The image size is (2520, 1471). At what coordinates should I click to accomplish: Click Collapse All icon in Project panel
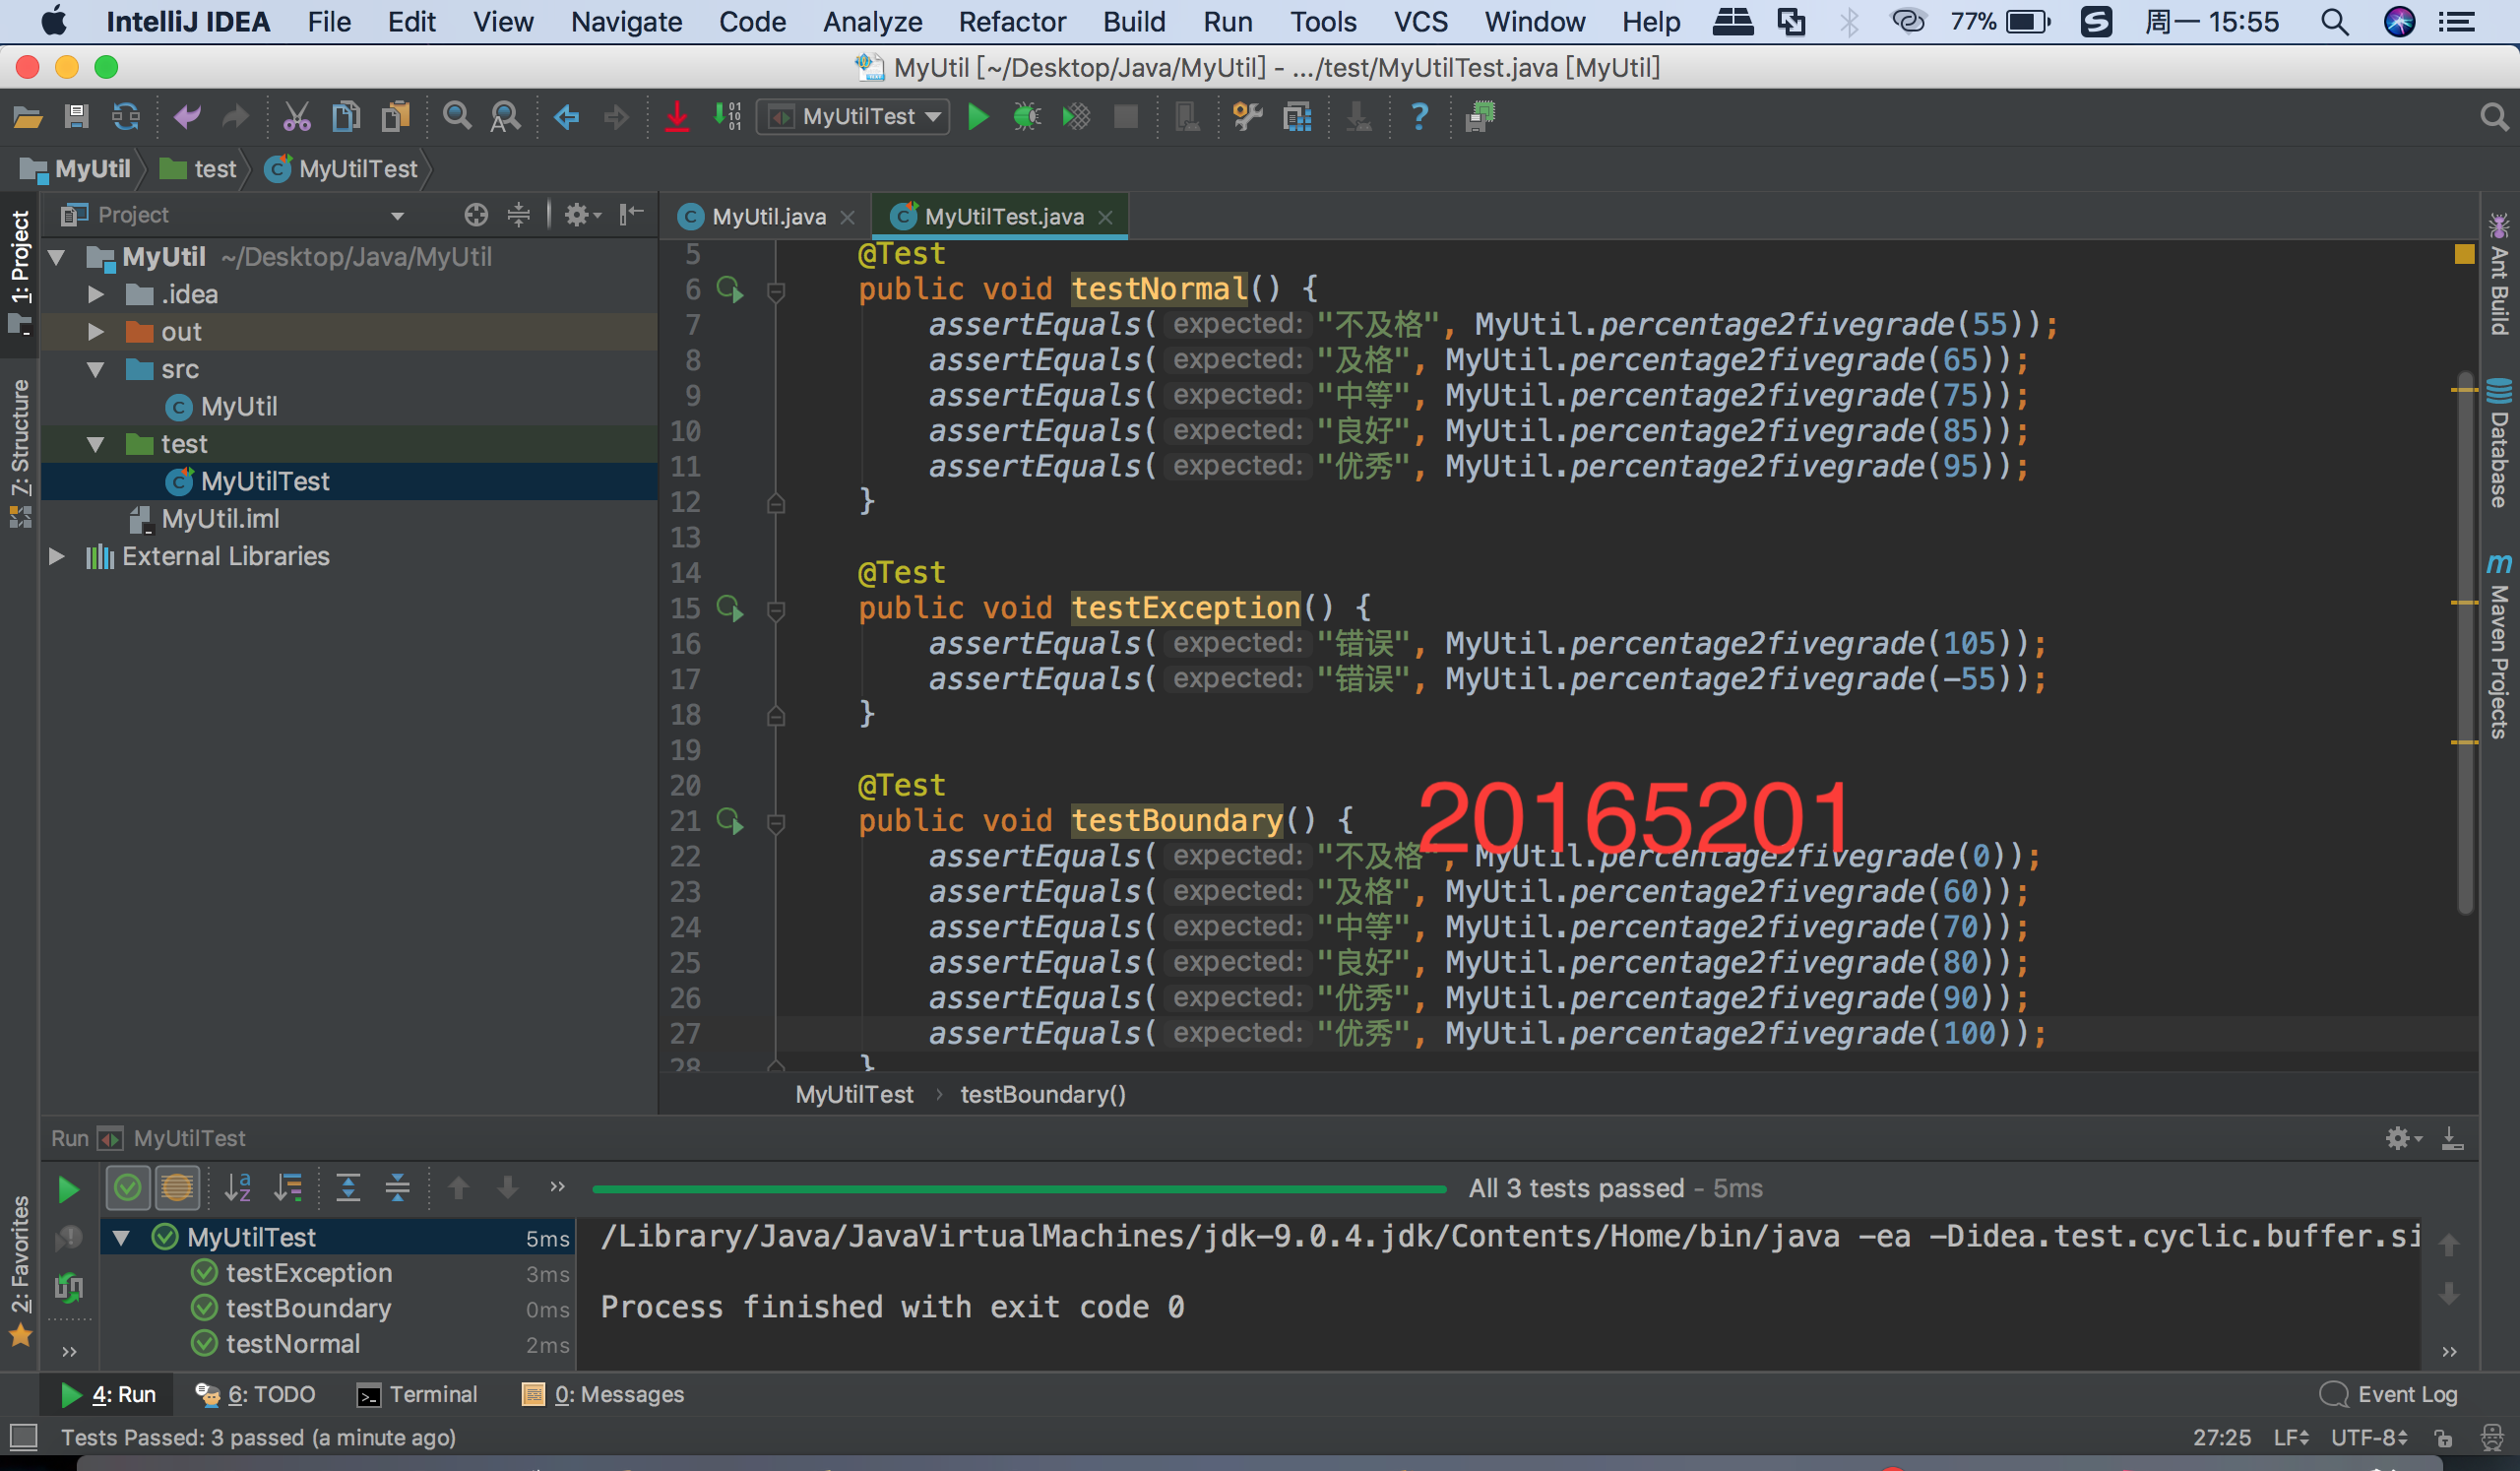pyautogui.click(x=518, y=214)
